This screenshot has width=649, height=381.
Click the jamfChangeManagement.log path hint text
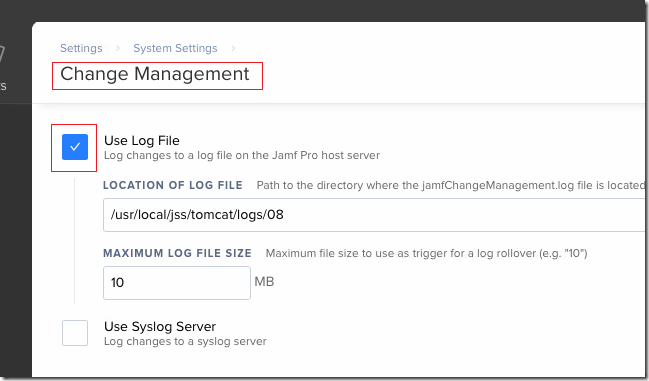(x=451, y=185)
